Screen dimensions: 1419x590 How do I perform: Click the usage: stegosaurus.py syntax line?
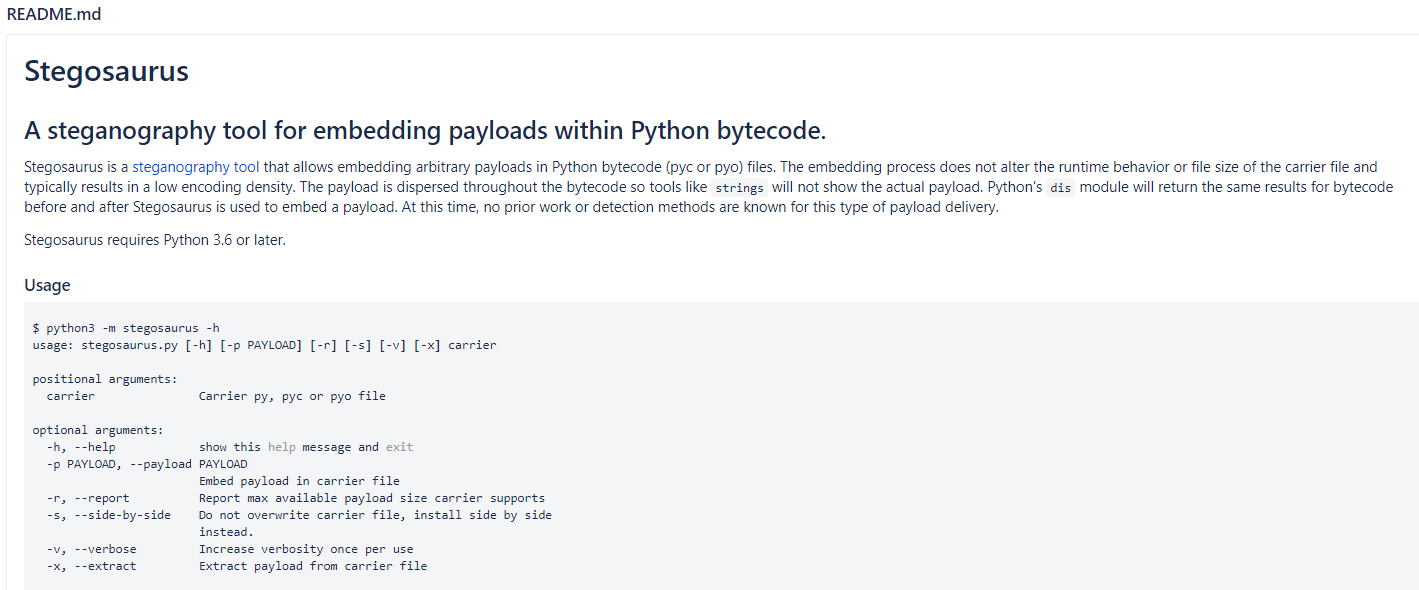[x=264, y=345]
